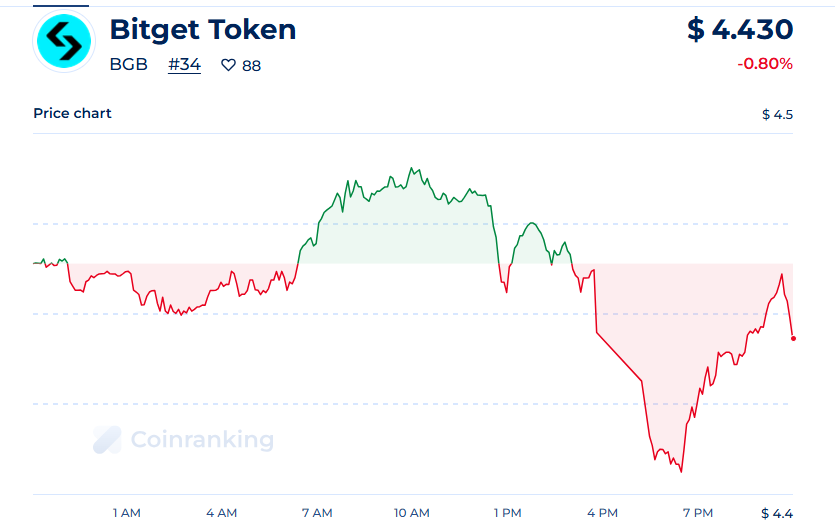Click the red endpoint dot on the chart
Screen dimensions: 835x532
(793, 338)
